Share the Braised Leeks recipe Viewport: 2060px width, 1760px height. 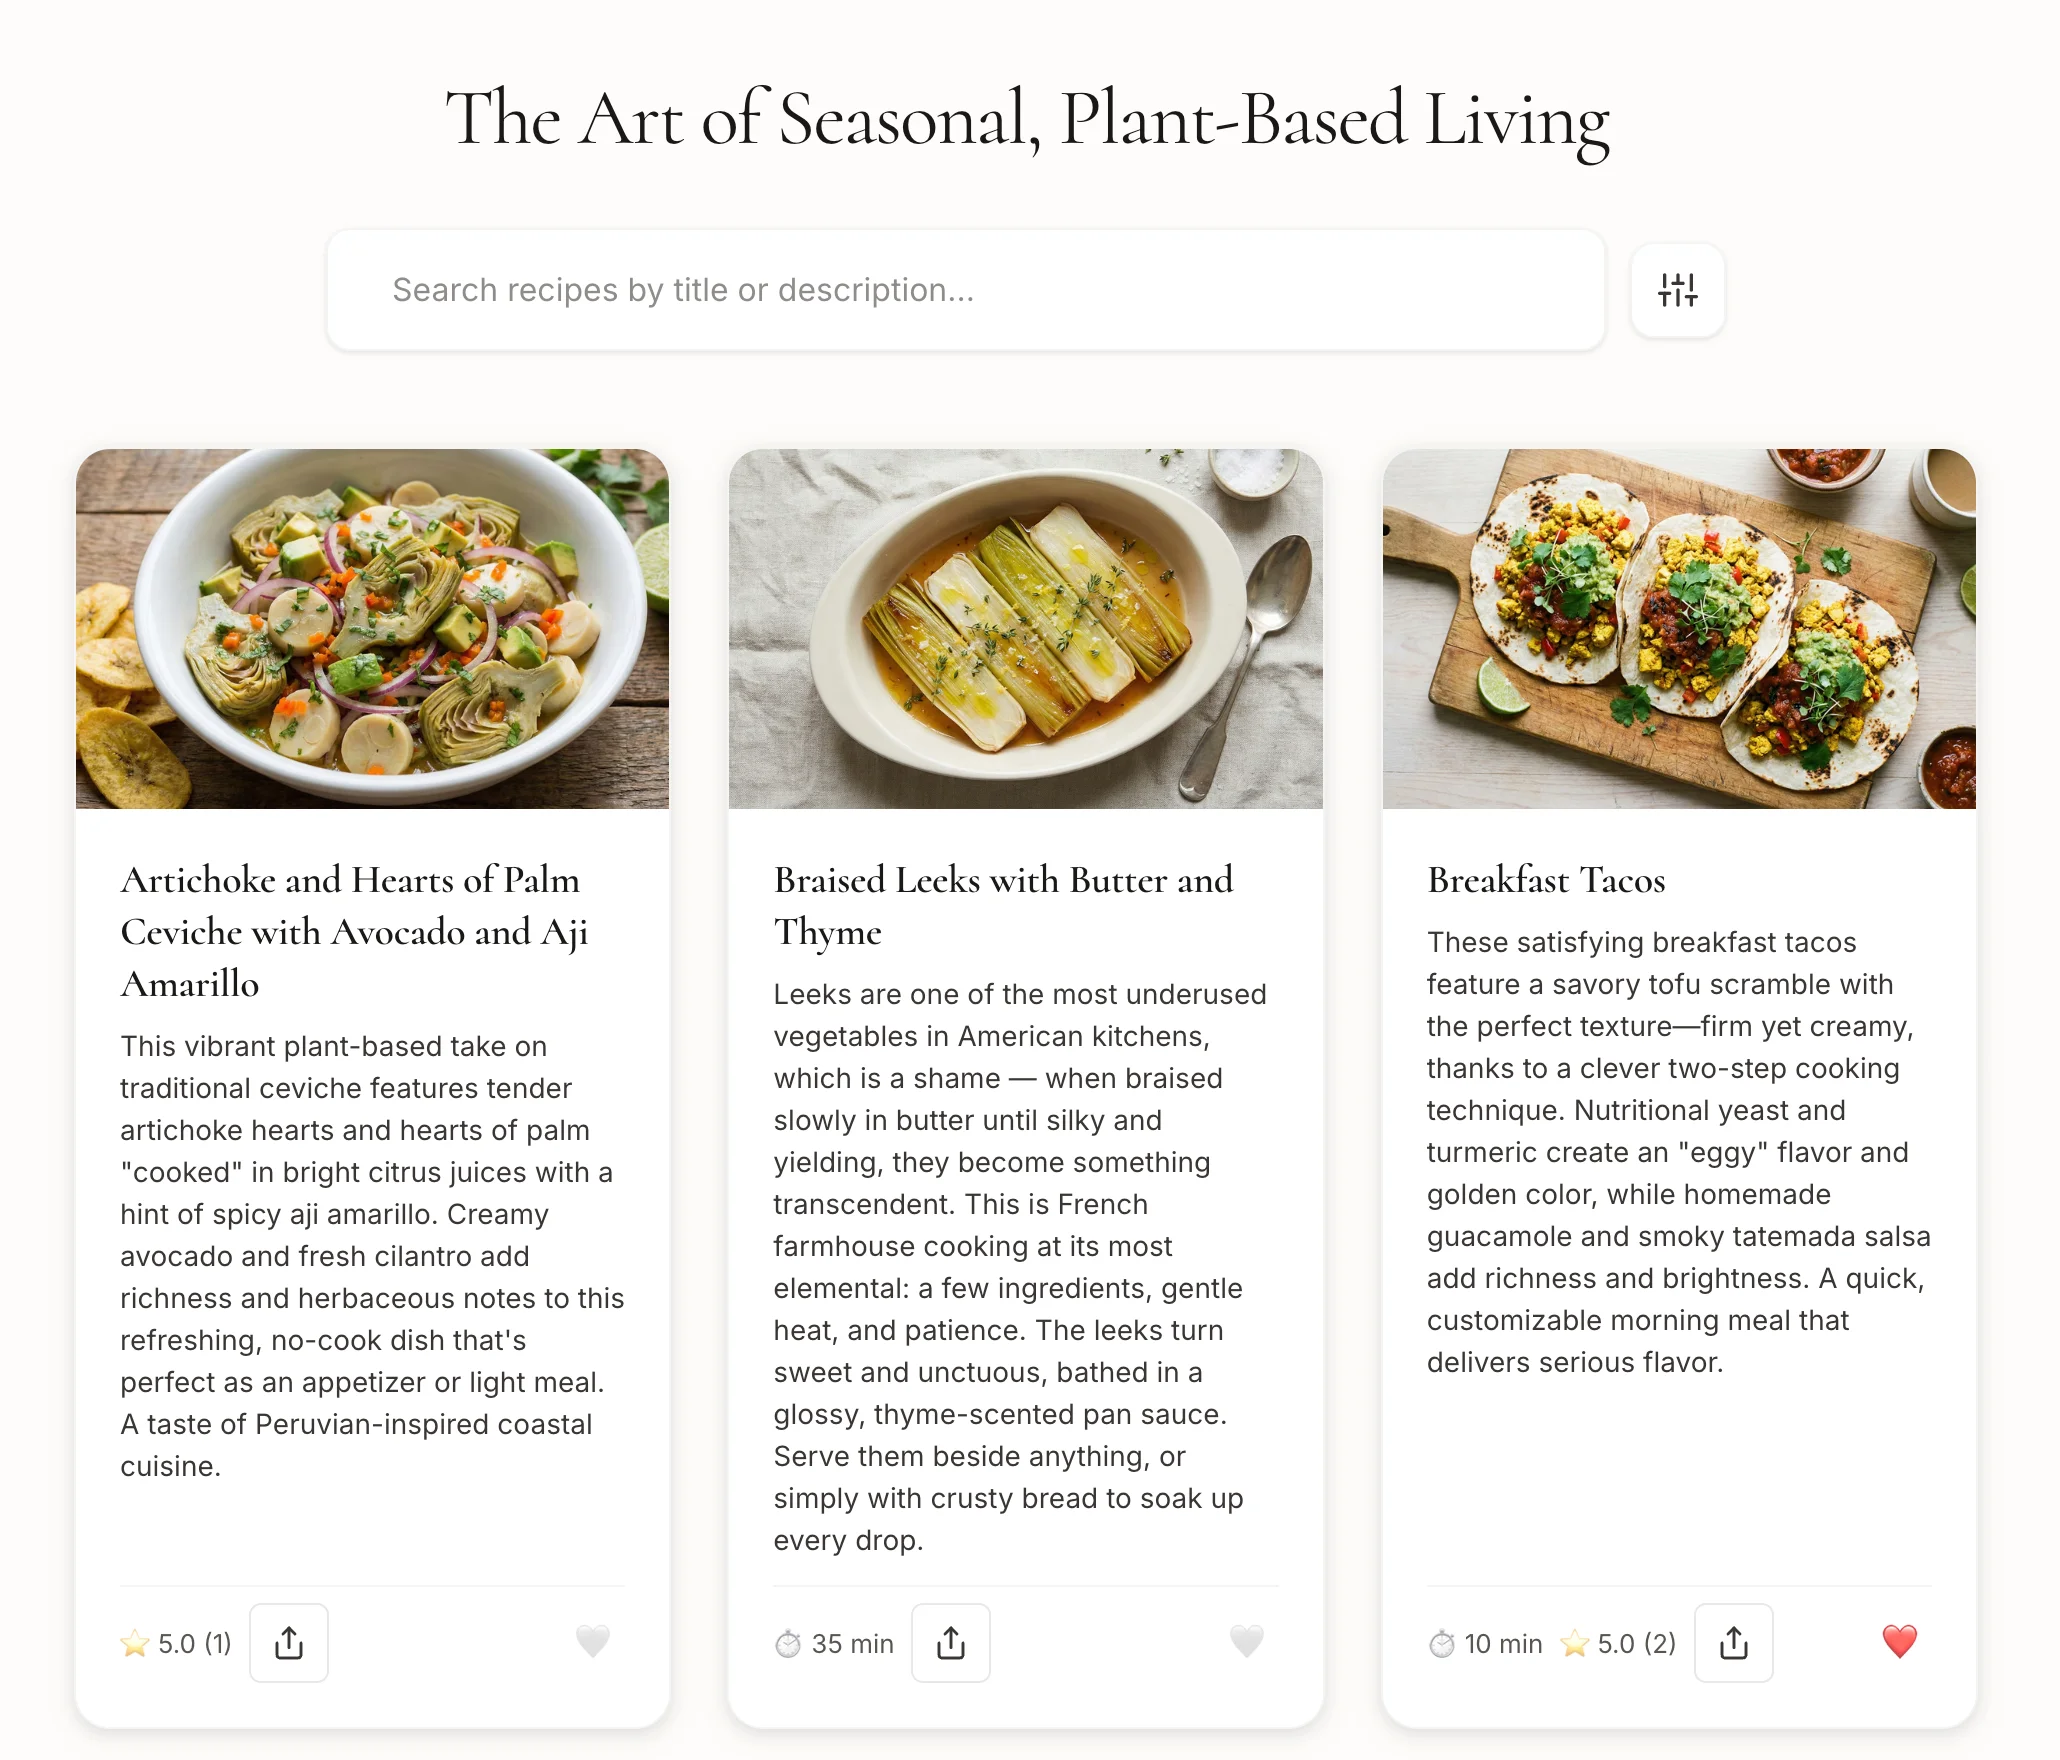pyautogui.click(x=951, y=1643)
